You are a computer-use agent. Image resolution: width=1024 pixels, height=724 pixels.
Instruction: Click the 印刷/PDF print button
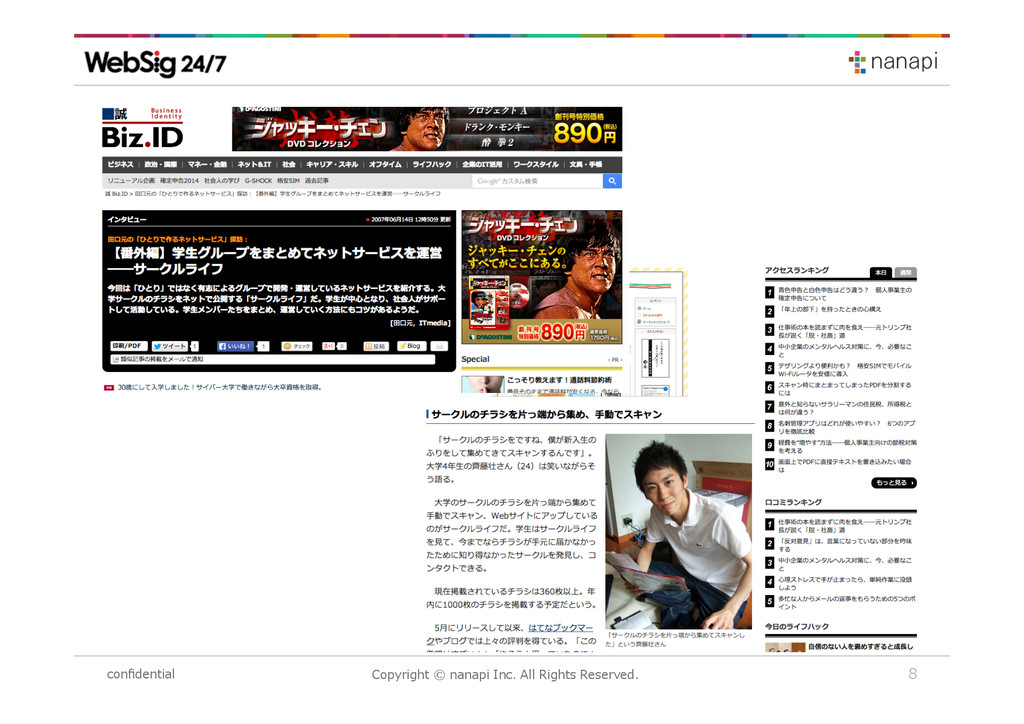[128, 346]
